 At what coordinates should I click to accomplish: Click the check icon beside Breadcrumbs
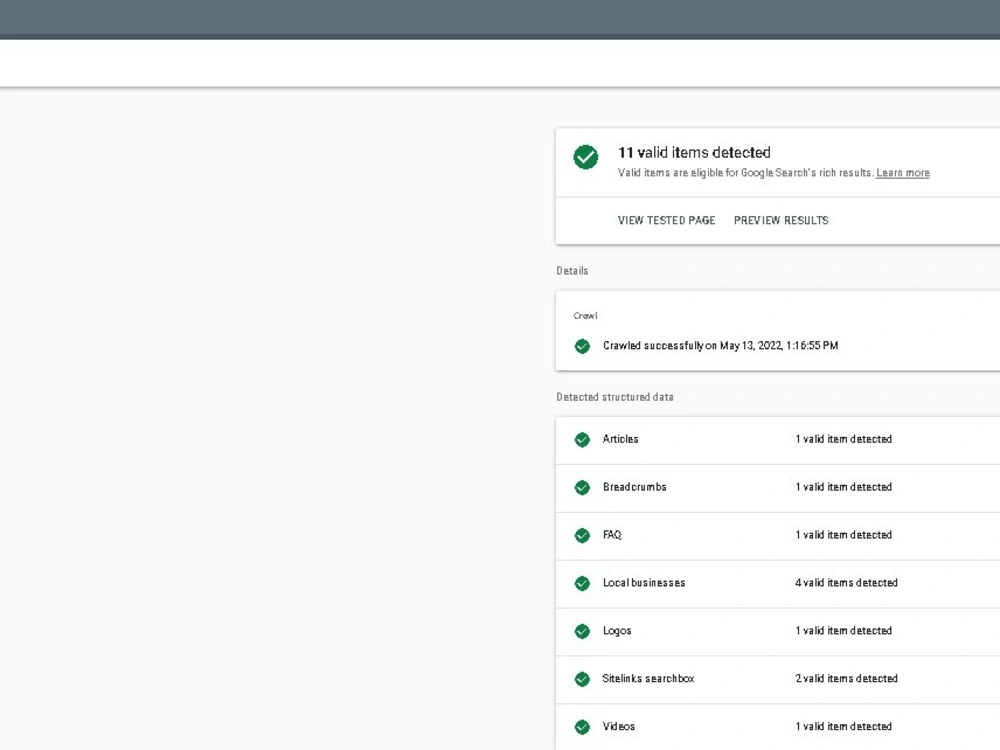(x=582, y=487)
